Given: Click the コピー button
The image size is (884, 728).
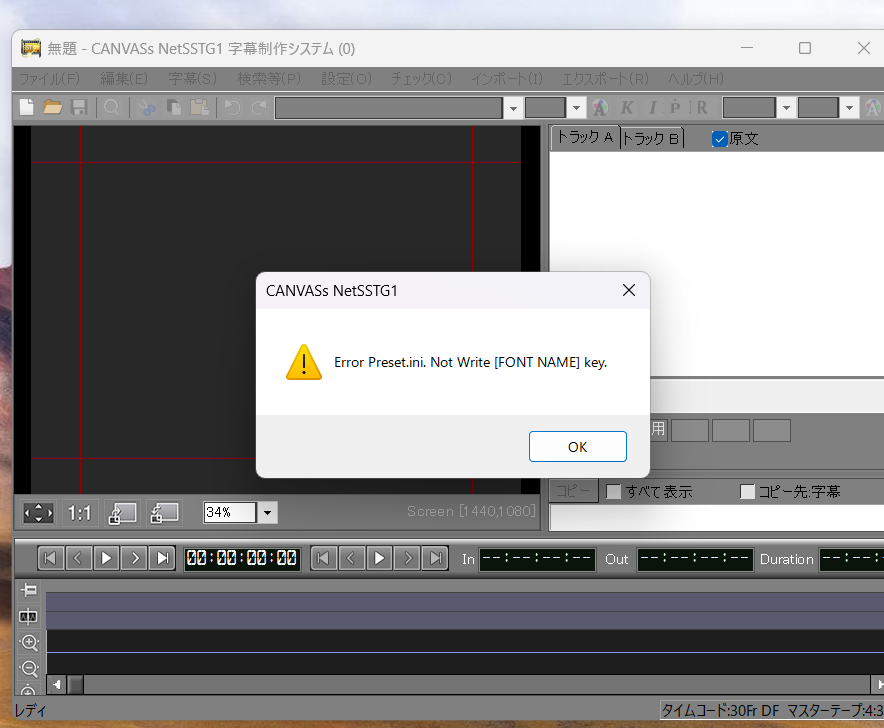Looking at the screenshot, I should [x=573, y=491].
